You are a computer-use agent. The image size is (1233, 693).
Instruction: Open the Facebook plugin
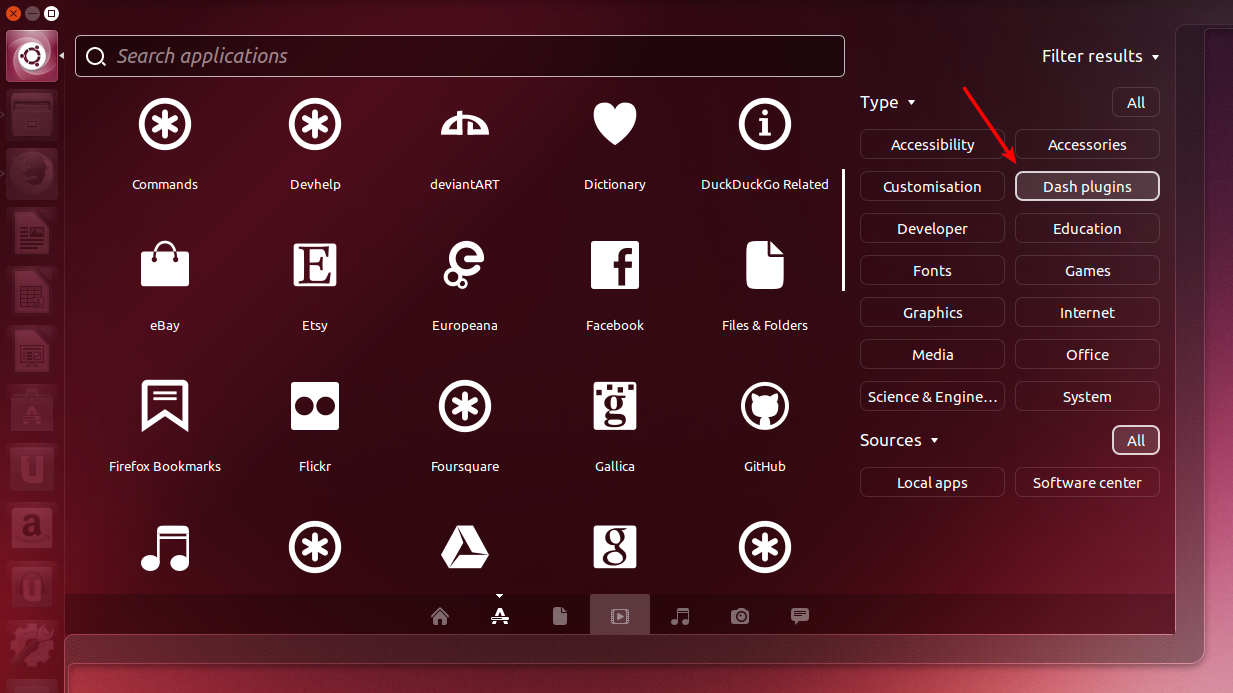coord(615,265)
